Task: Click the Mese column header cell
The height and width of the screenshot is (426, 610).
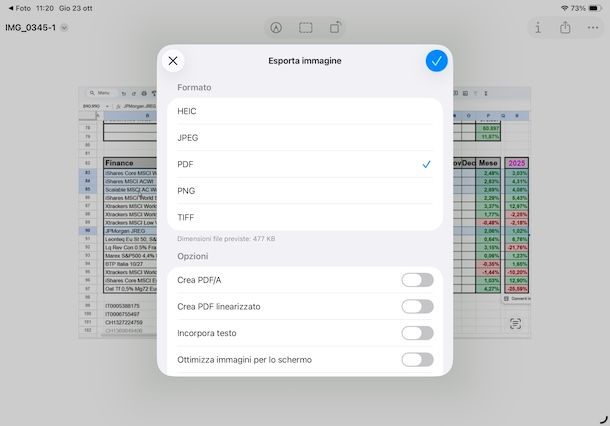Action: pos(488,163)
